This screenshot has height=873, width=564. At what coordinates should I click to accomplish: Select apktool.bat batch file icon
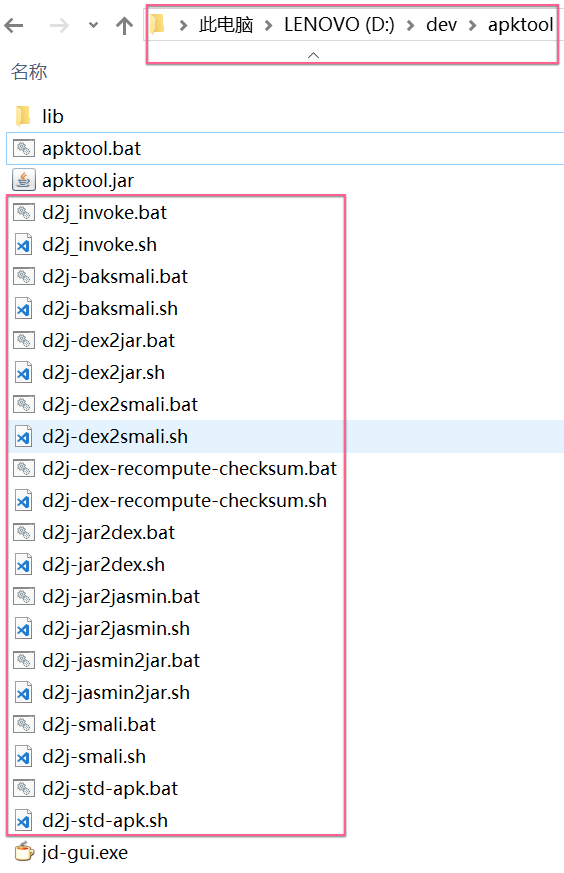click(23, 148)
